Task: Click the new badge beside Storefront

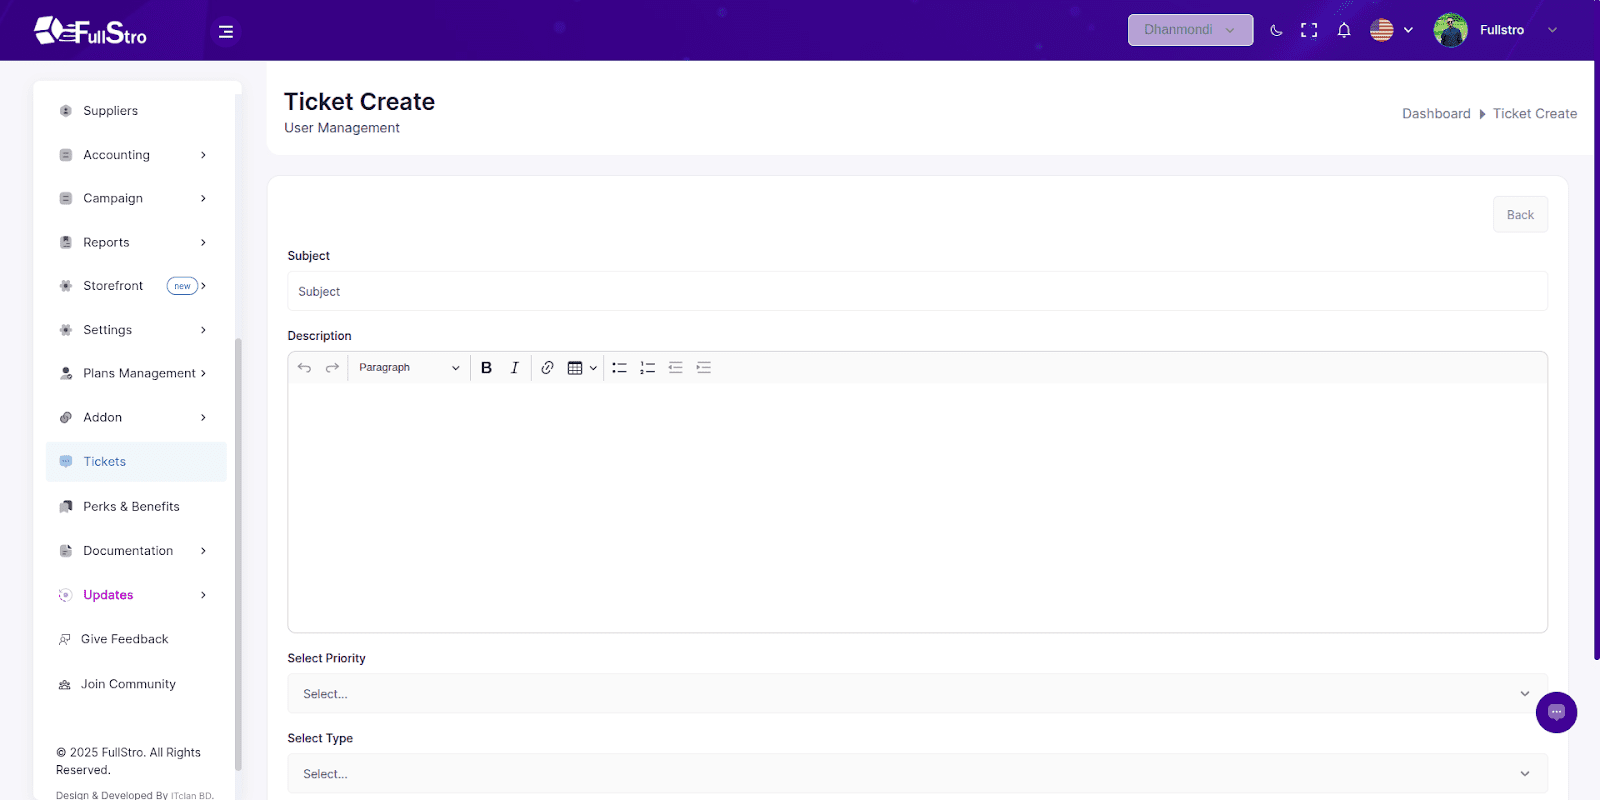Action: 182,286
